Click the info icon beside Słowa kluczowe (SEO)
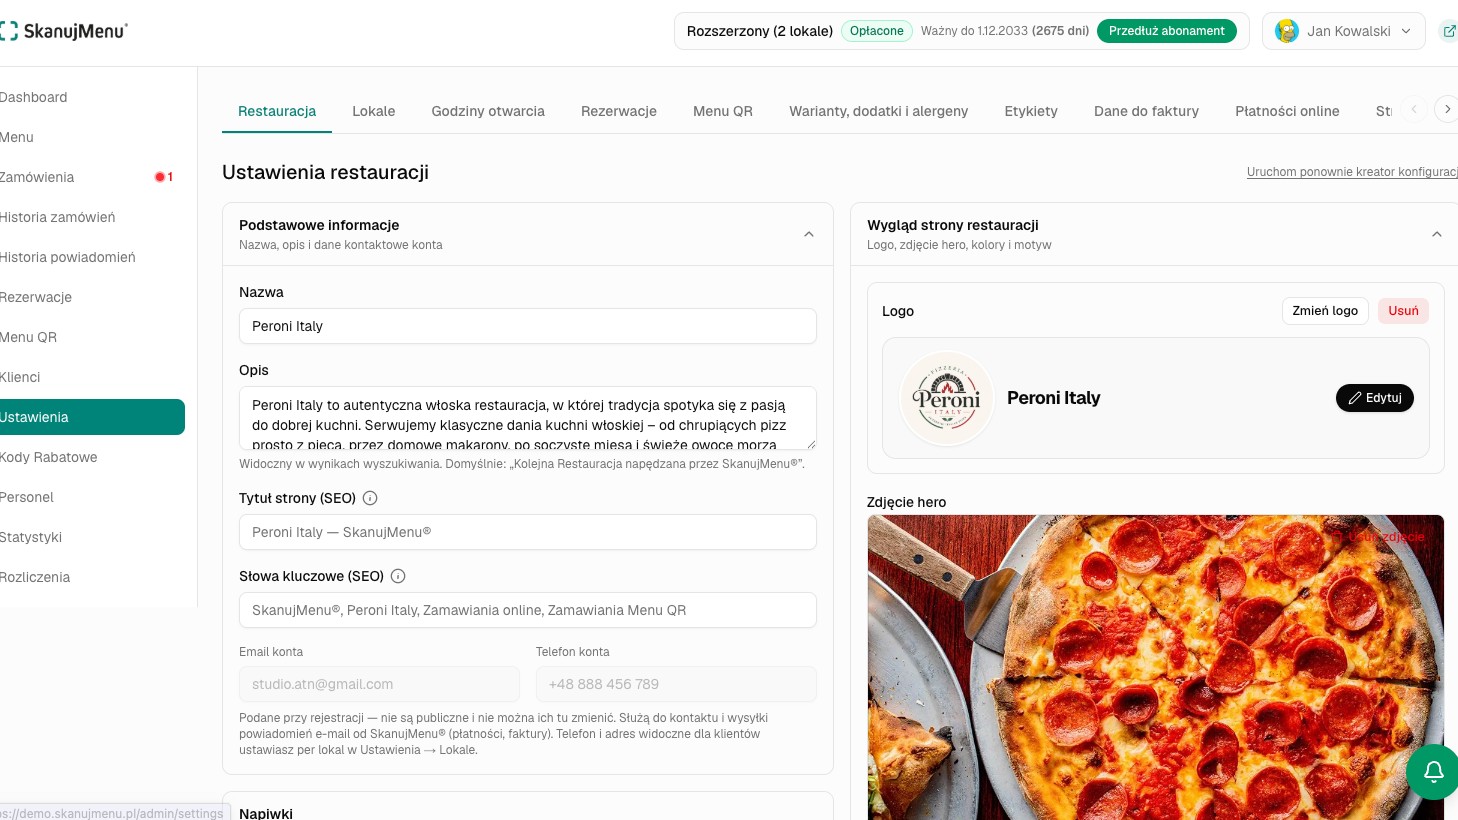Screen dimensions: 1458x820 [x=398, y=576]
